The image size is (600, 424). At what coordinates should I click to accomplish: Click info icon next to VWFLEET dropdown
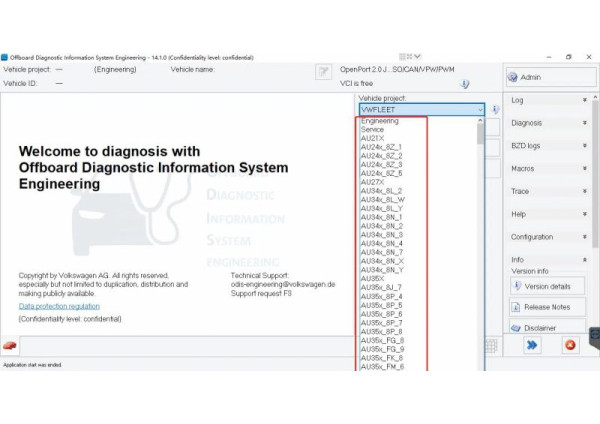495,109
